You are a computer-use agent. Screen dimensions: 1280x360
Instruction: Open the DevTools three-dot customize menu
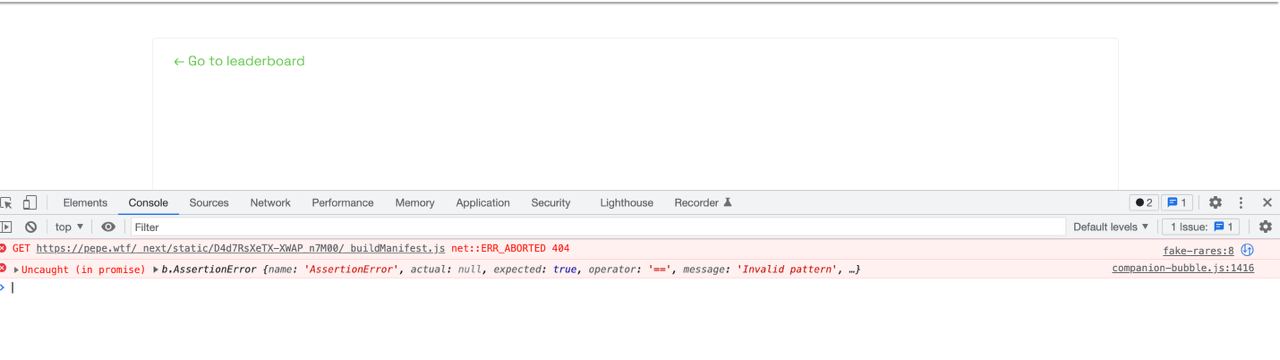point(1241,202)
